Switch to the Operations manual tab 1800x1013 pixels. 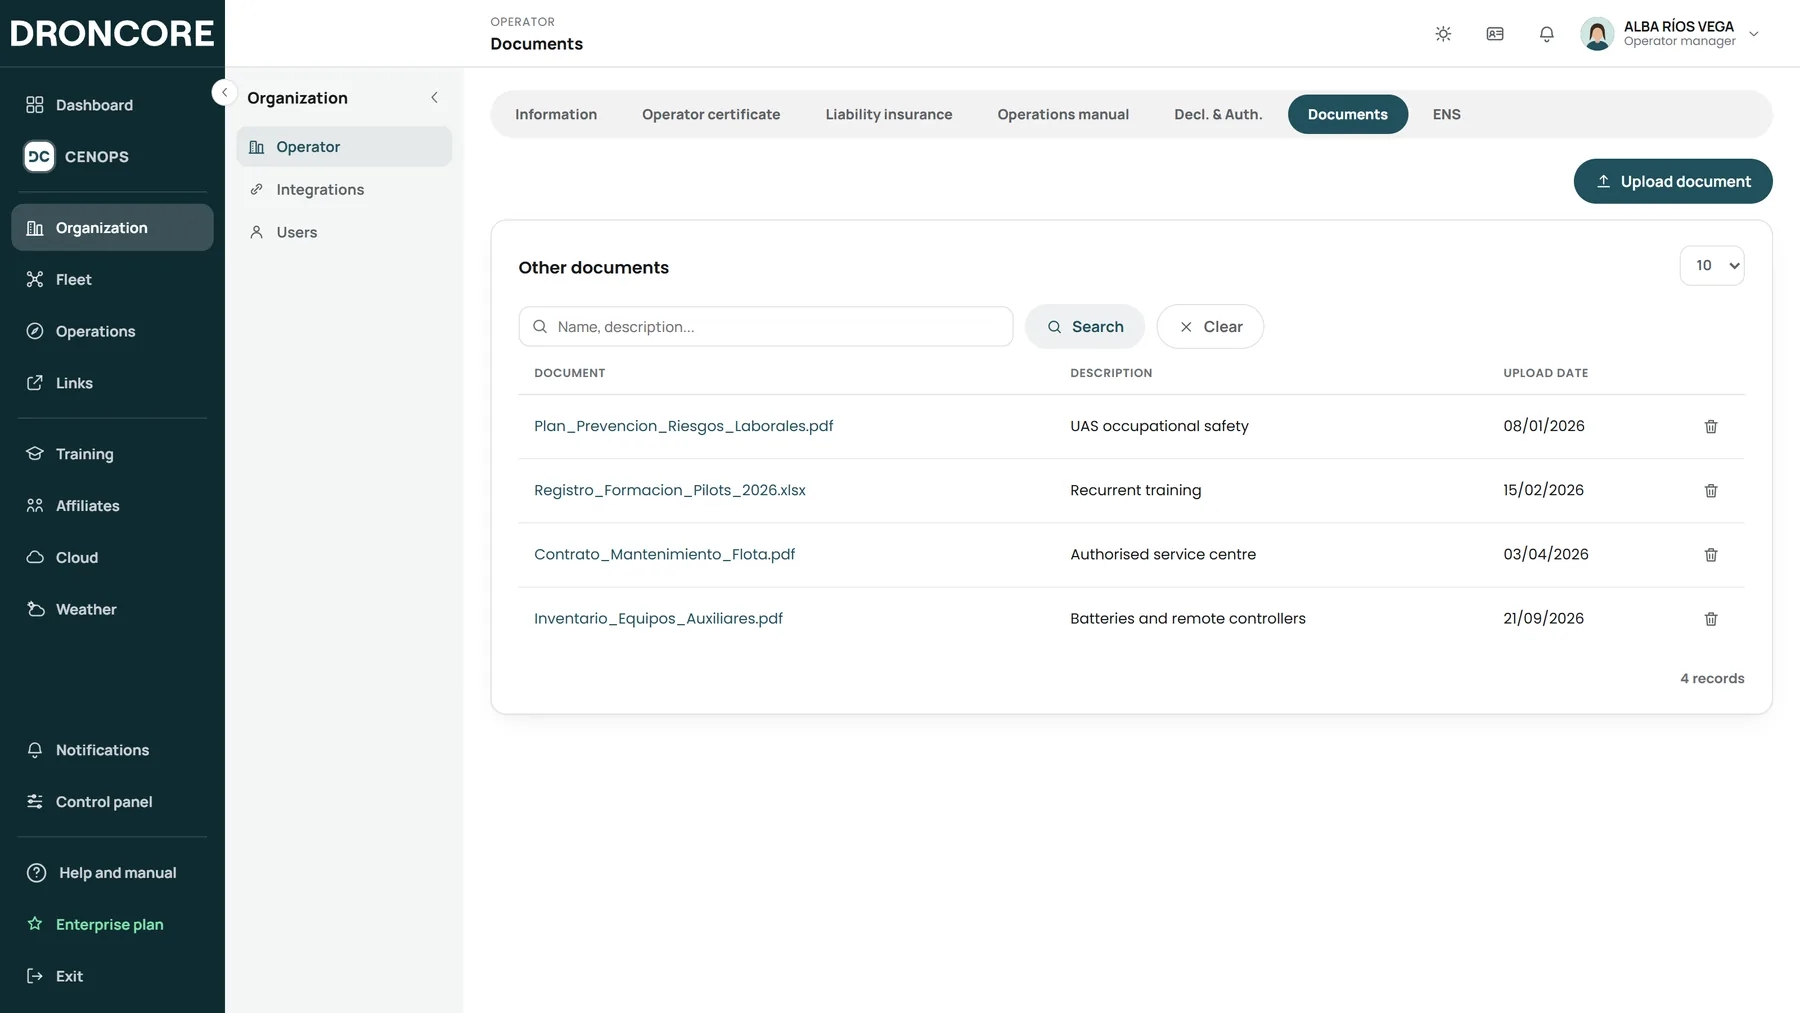[1063, 115]
